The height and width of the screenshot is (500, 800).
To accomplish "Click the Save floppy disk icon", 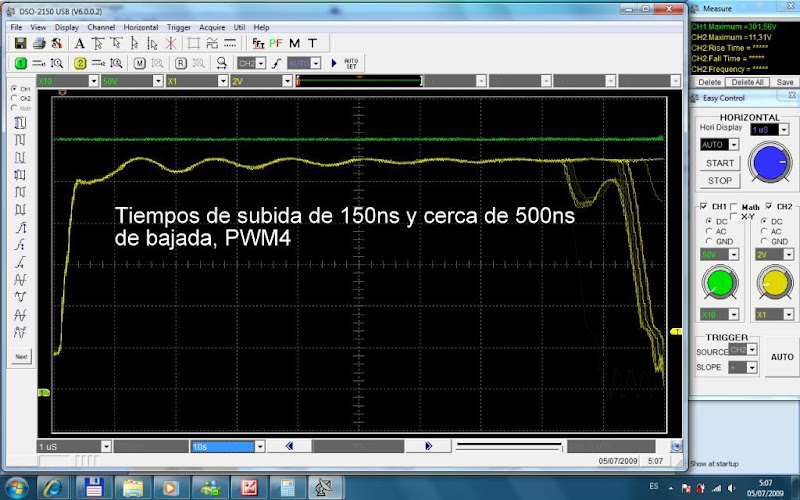I will (20, 43).
